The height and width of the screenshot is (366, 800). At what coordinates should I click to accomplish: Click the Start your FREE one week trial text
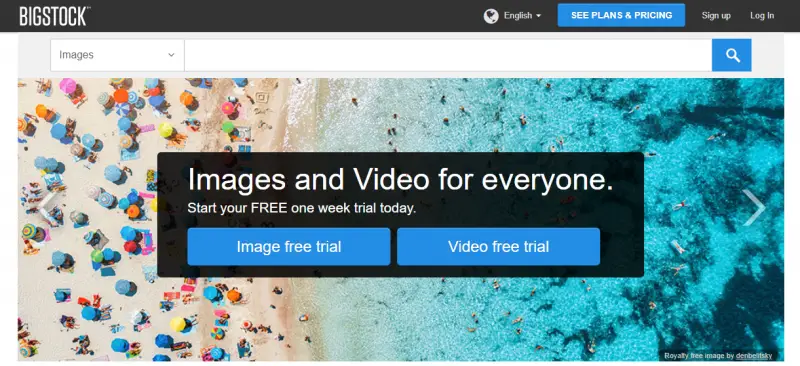[302, 208]
